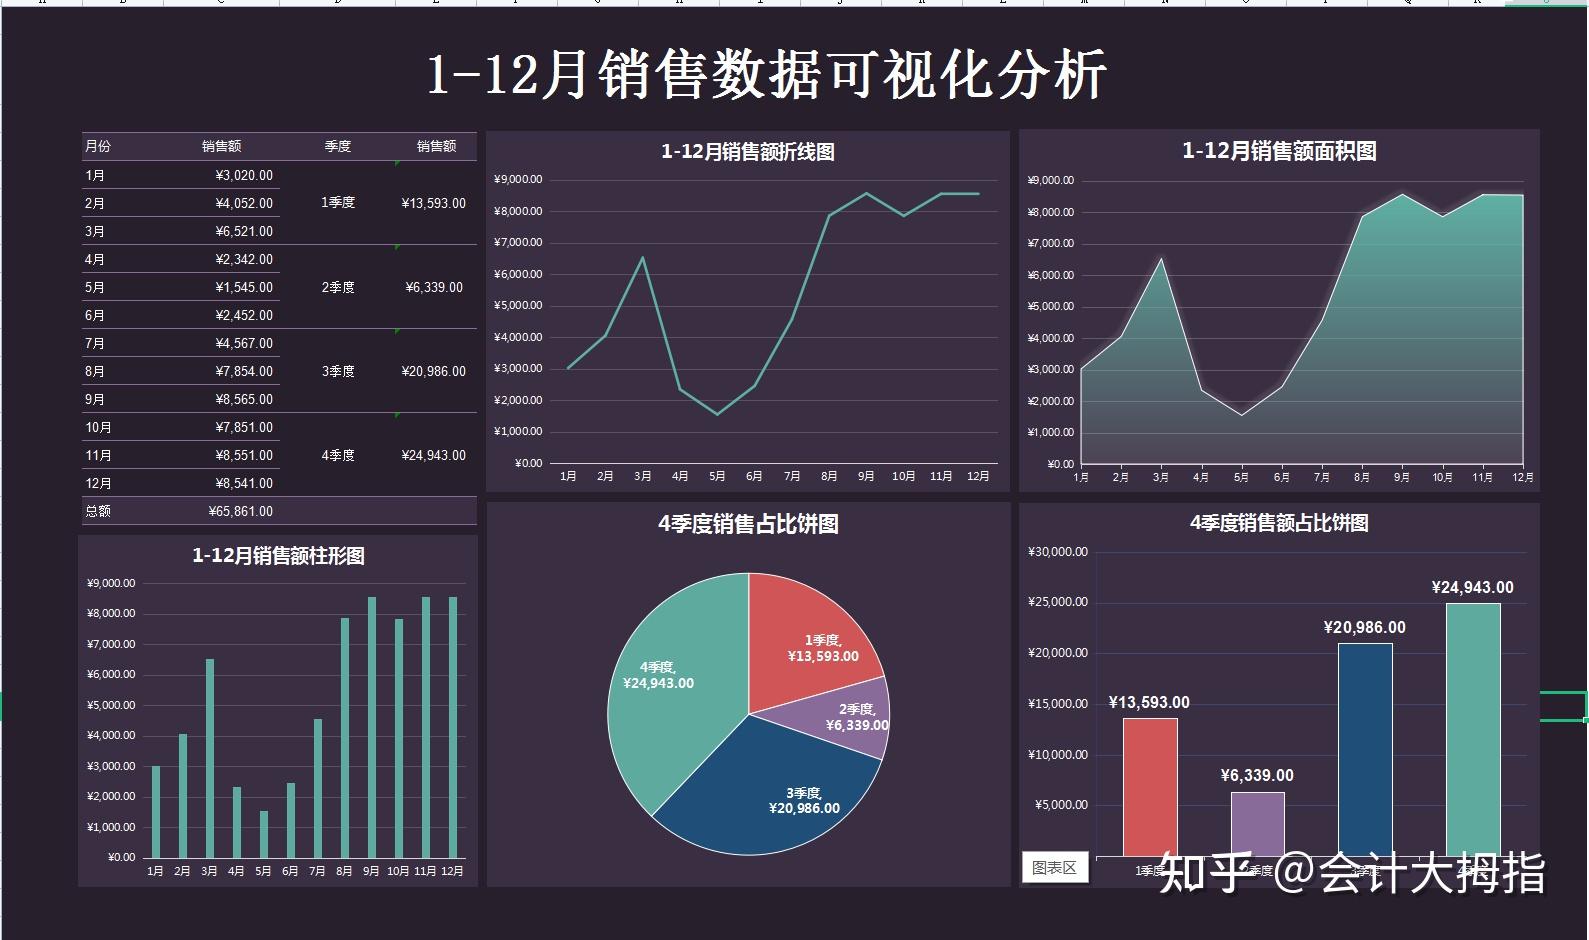This screenshot has height=940, width=1589.
Task: Click the ¥7,854.00 cell for 8月
Action: [x=244, y=371]
